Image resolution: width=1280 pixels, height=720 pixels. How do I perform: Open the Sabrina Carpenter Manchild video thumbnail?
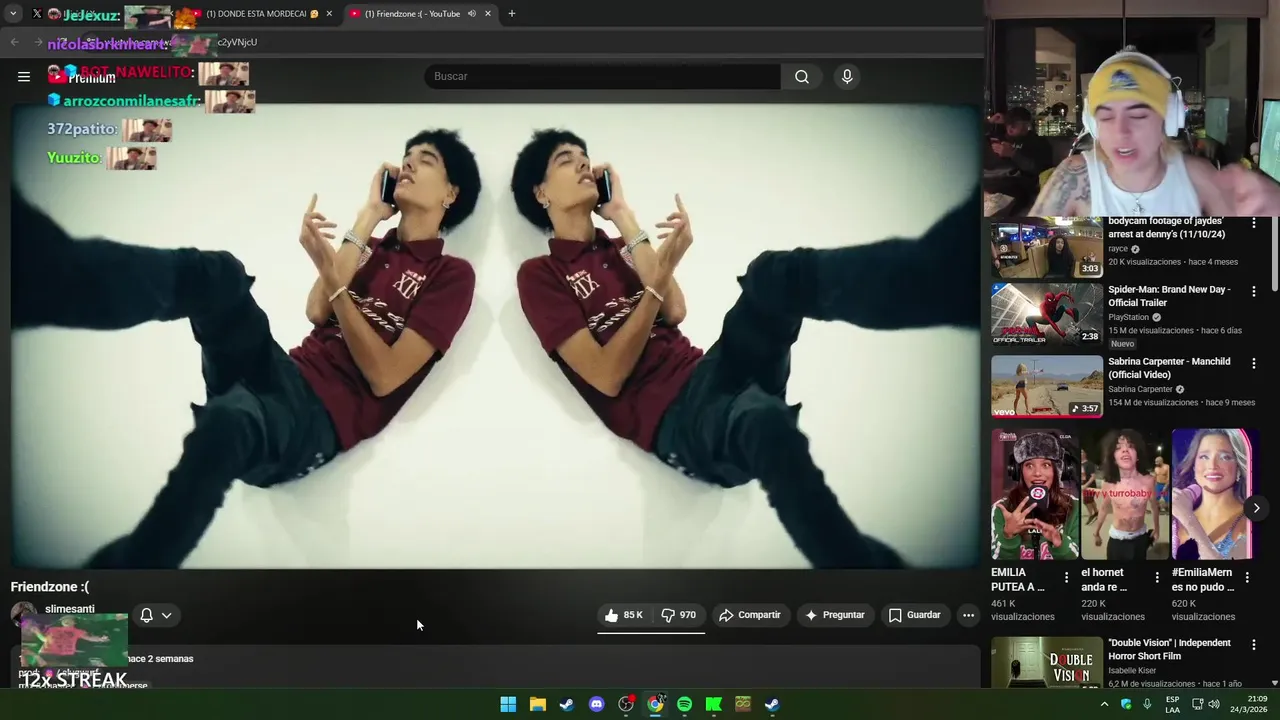[x=1047, y=386]
